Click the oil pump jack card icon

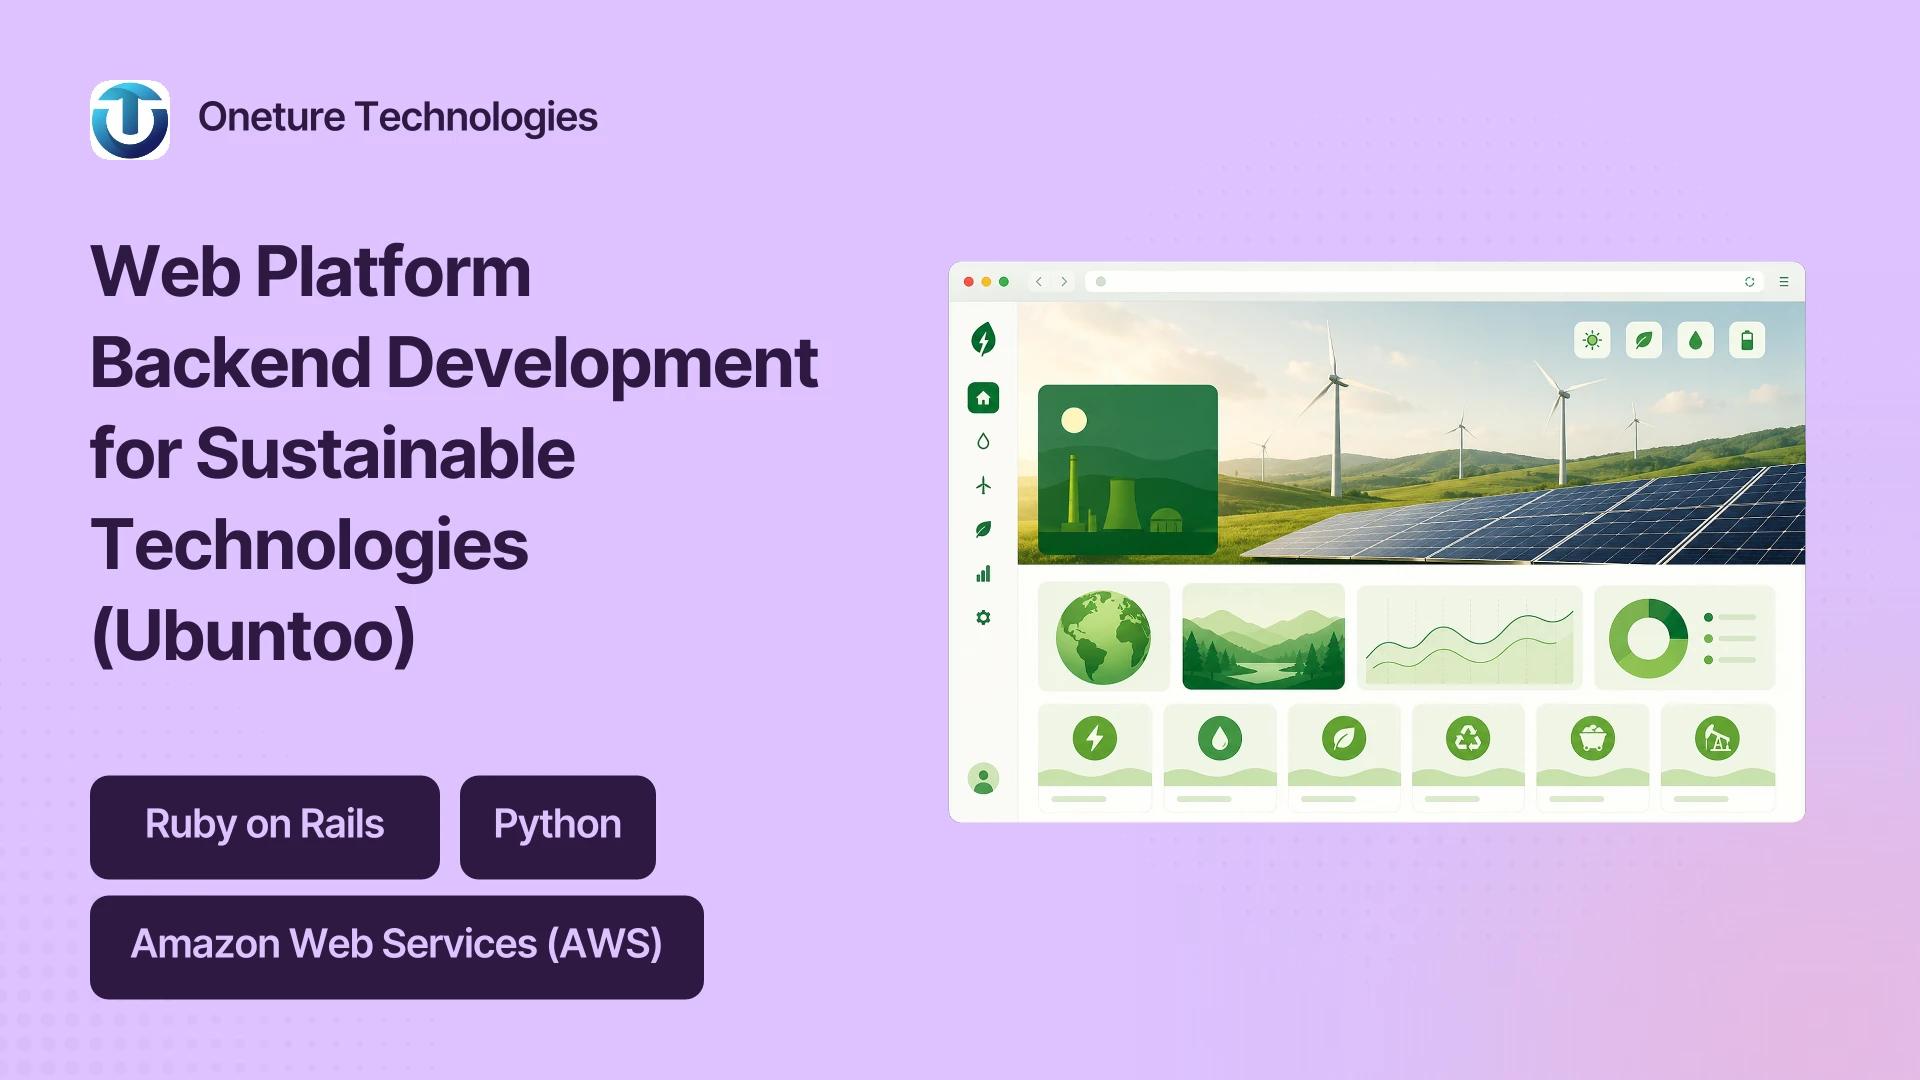click(x=1717, y=739)
